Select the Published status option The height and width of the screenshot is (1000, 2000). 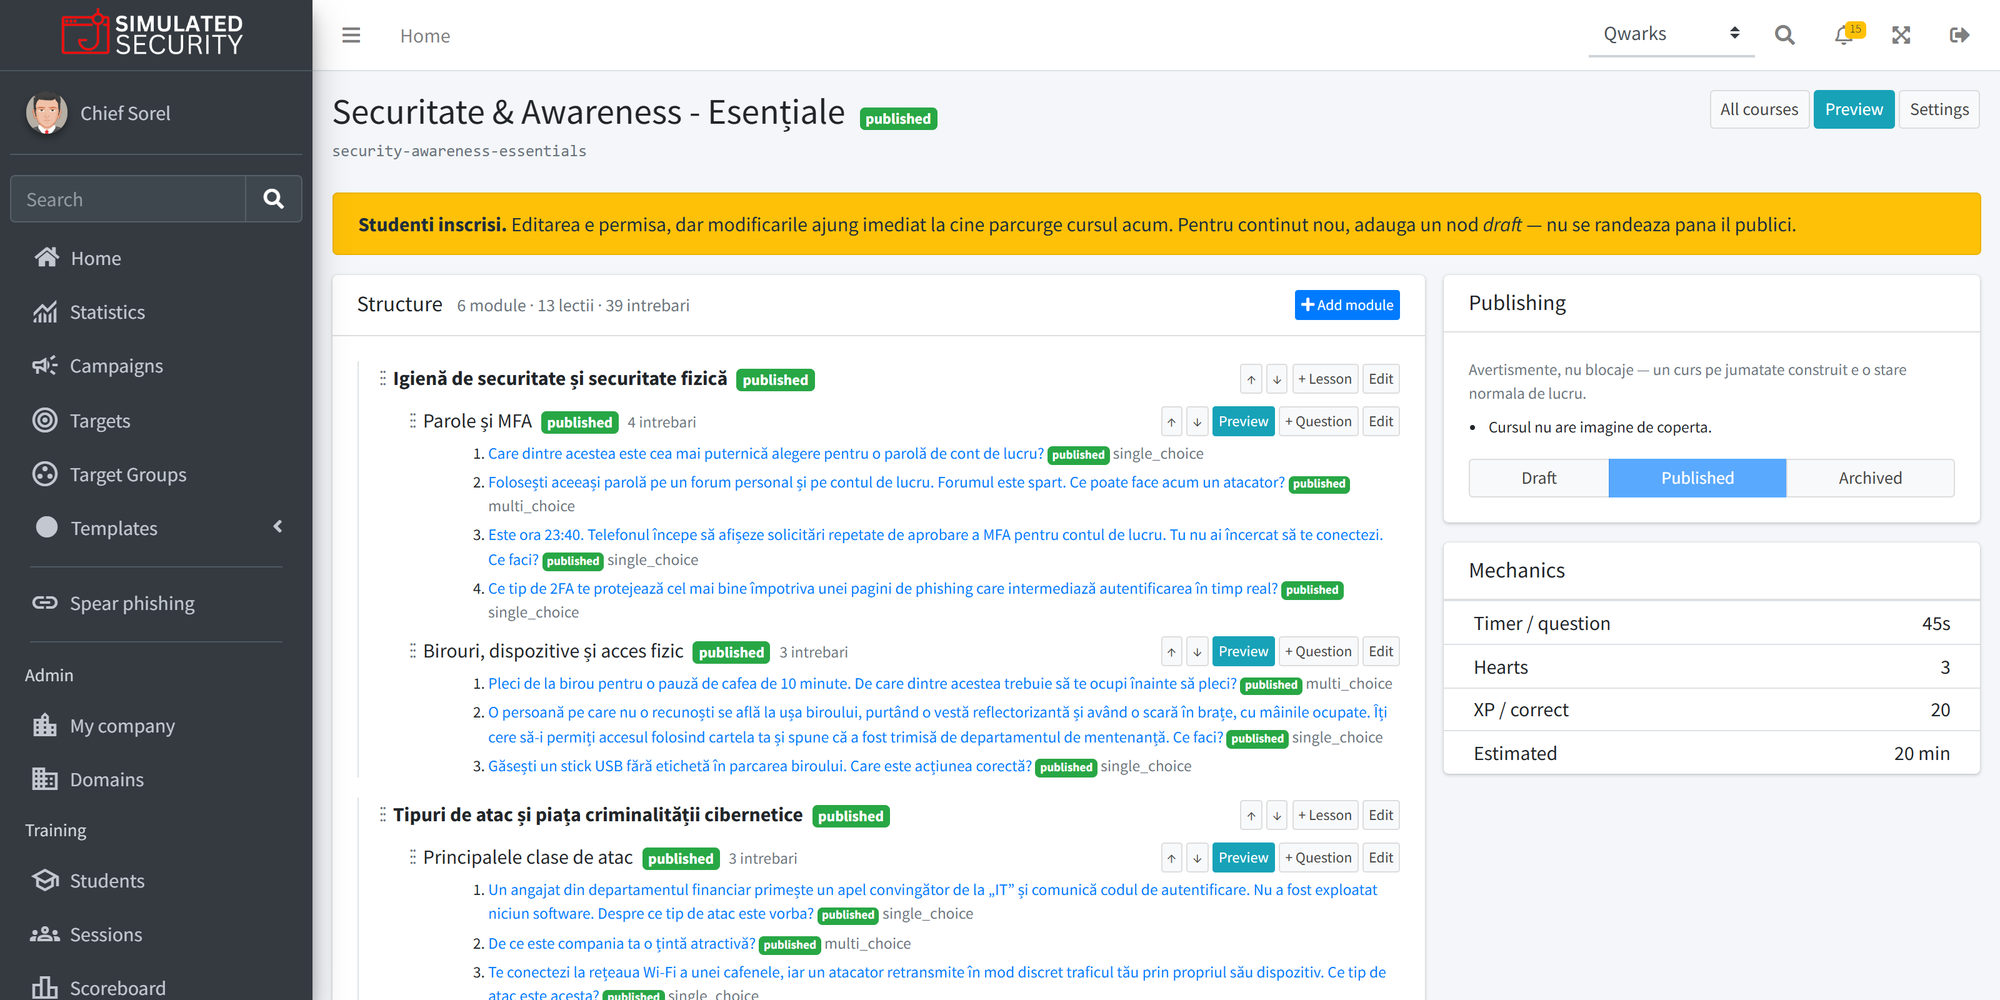click(x=1697, y=478)
